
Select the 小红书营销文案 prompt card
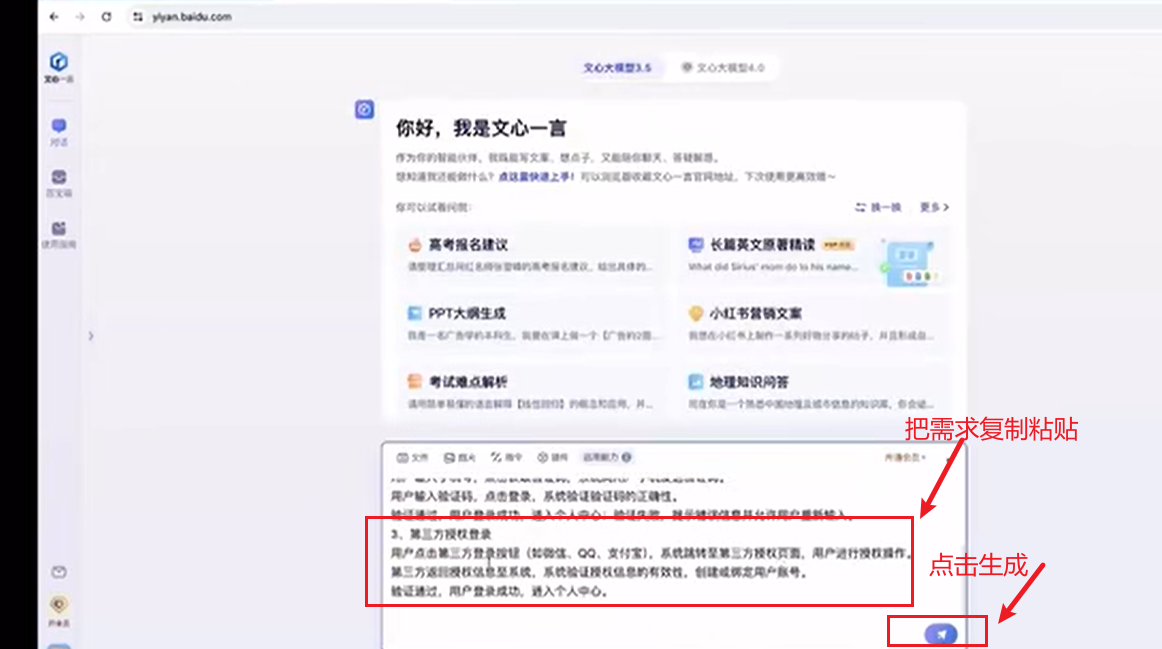pos(813,323)
